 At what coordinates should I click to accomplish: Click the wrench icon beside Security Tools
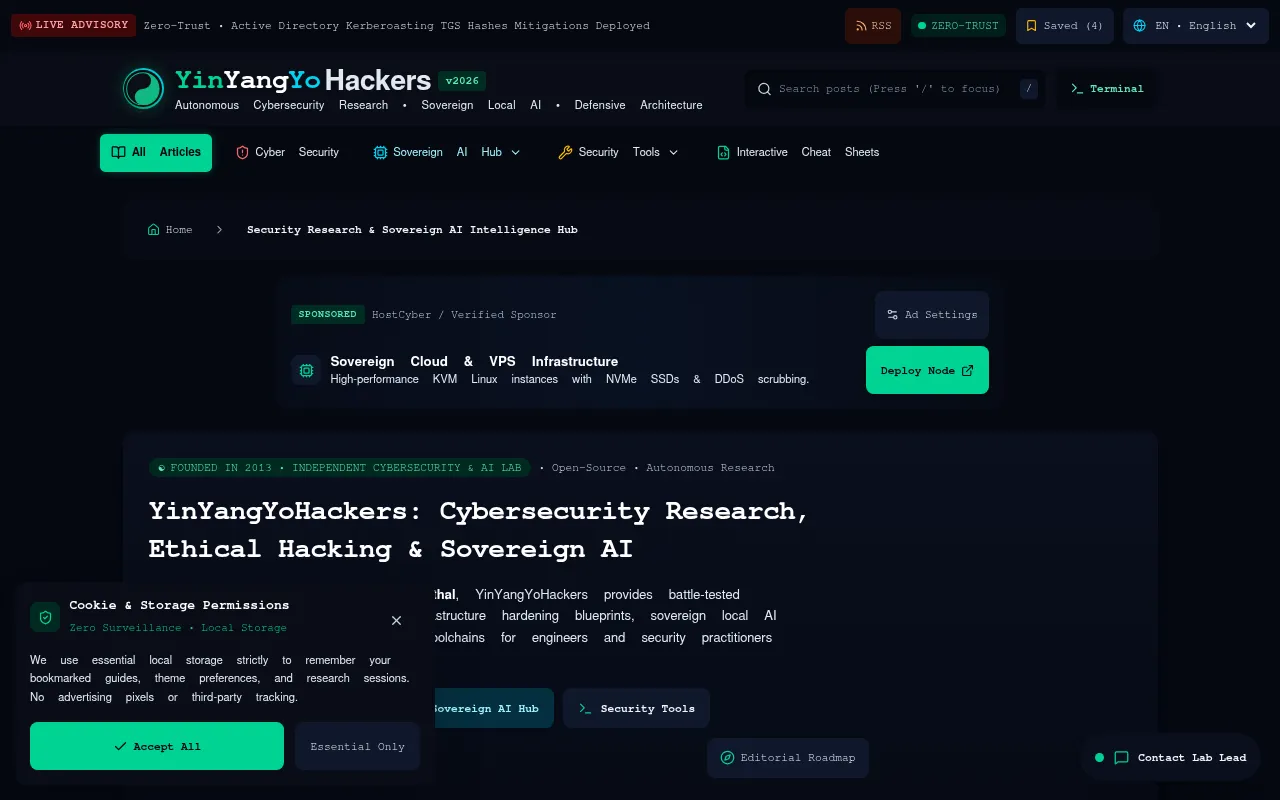[x=565, y=153]
